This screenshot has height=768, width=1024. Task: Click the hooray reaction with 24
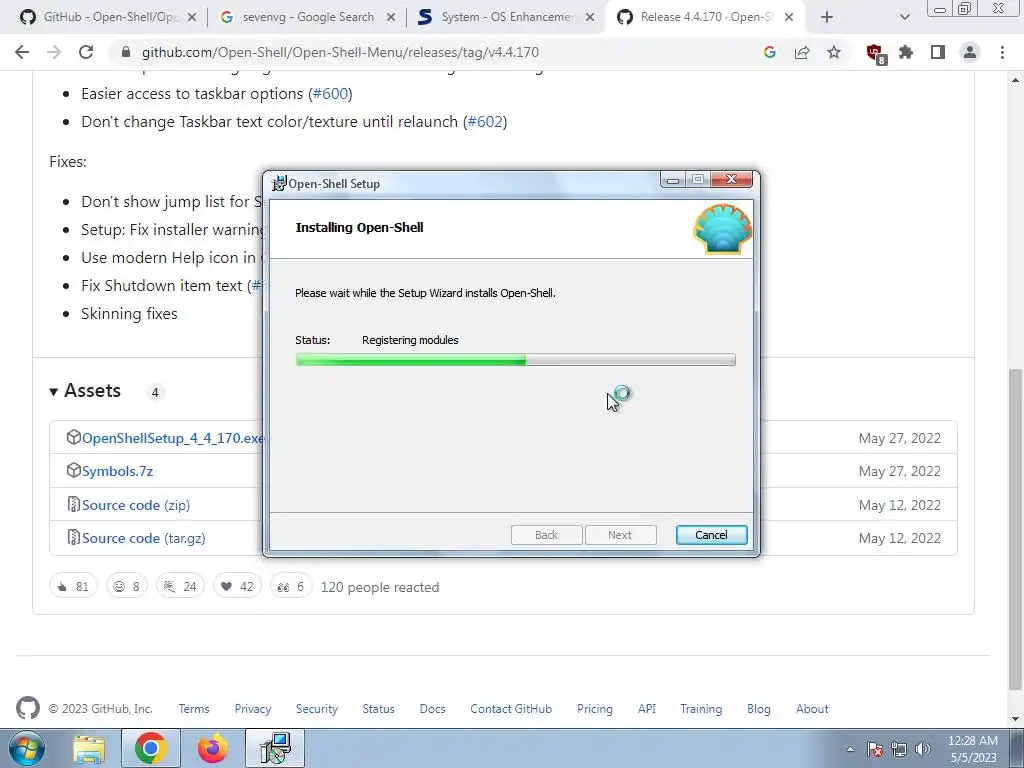click(x=180, y=586)
